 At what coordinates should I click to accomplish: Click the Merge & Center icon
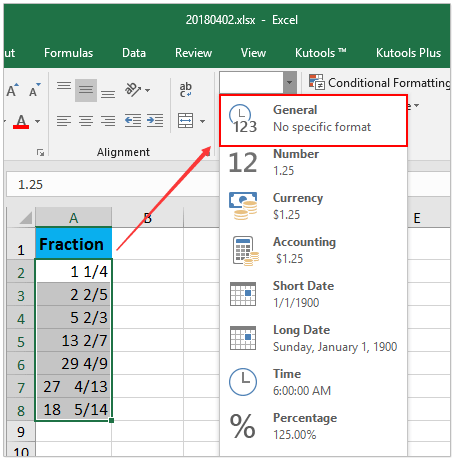(x=185, y=120)
